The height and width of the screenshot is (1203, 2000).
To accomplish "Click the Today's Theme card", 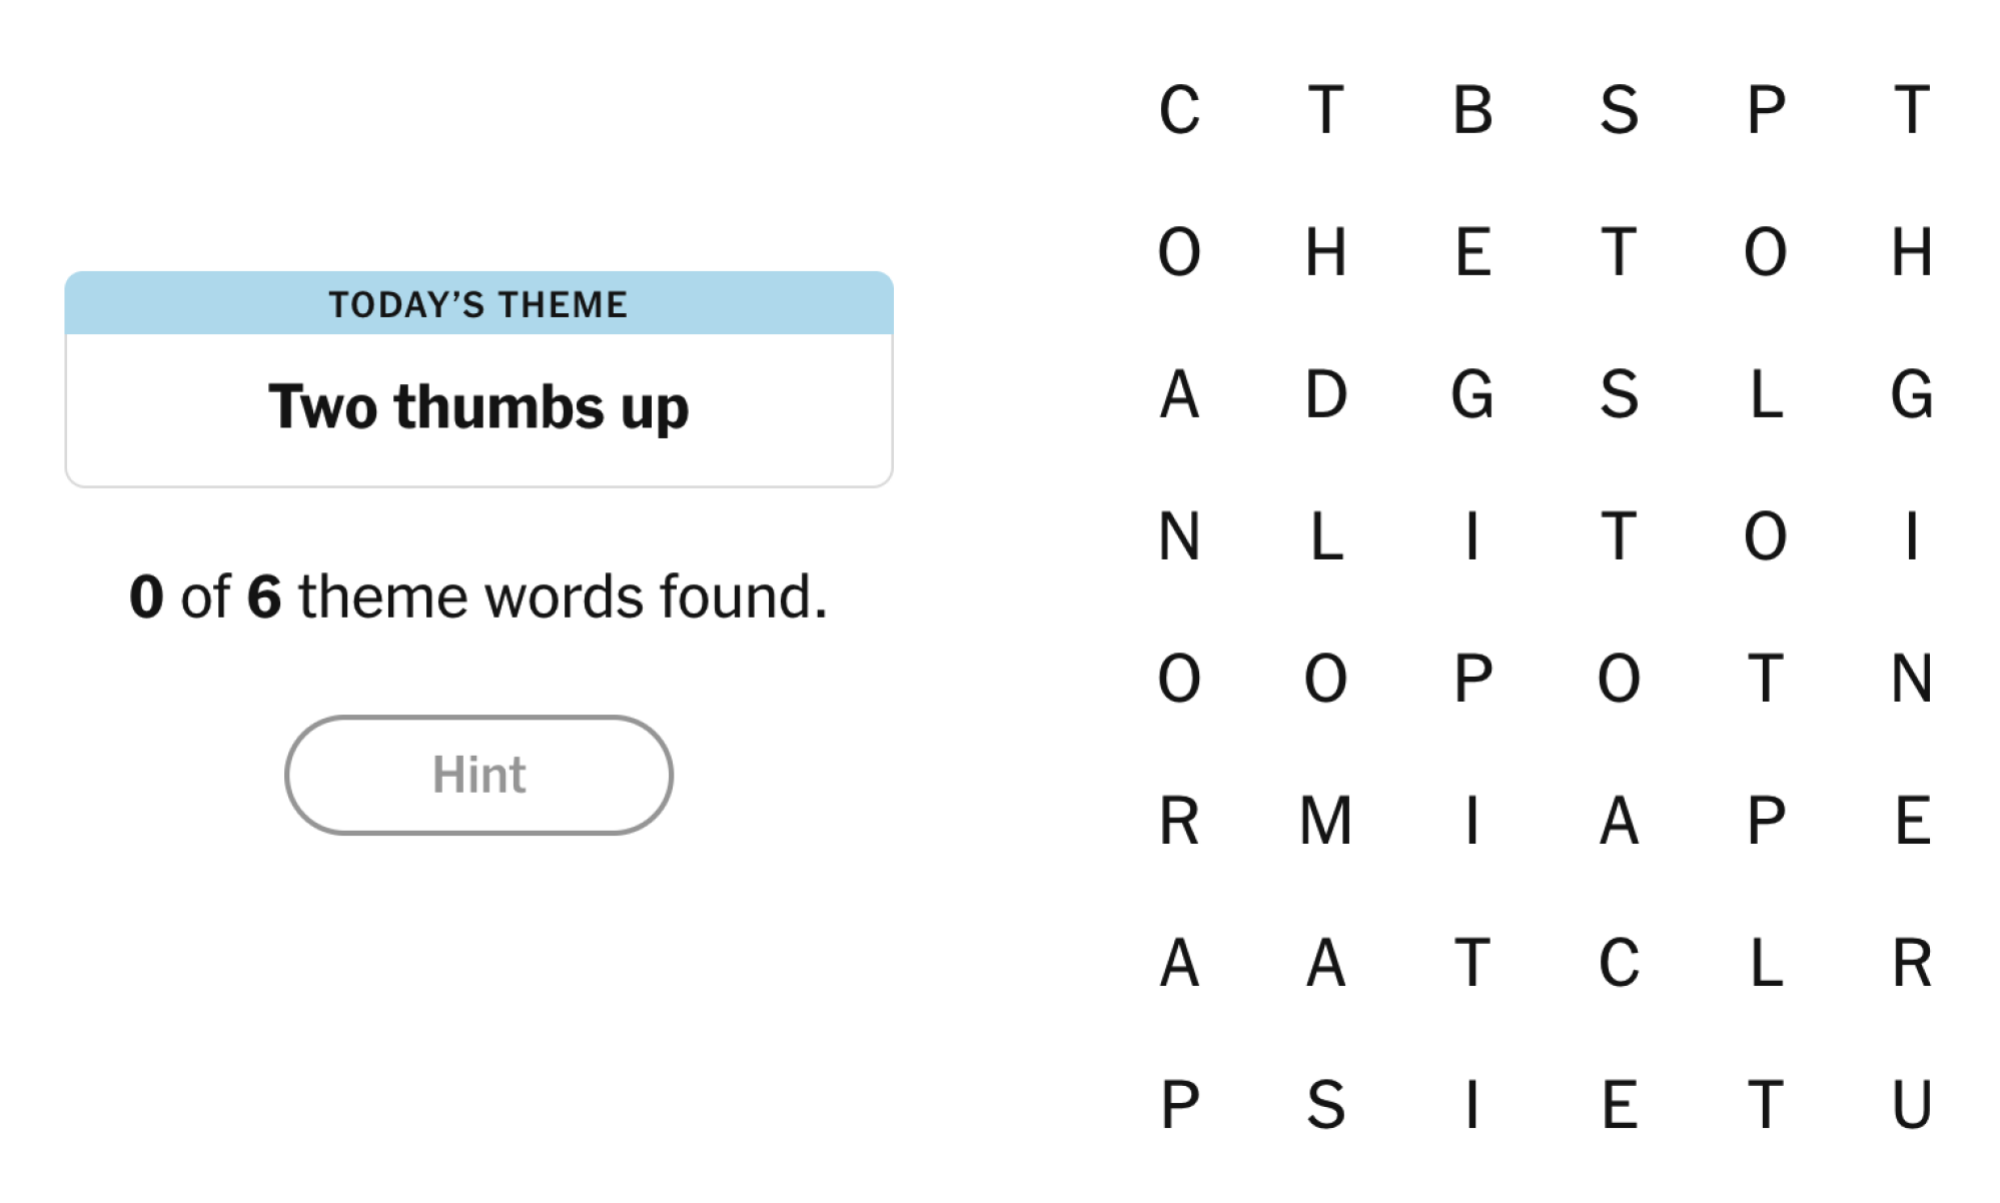I will coord(478,380).
